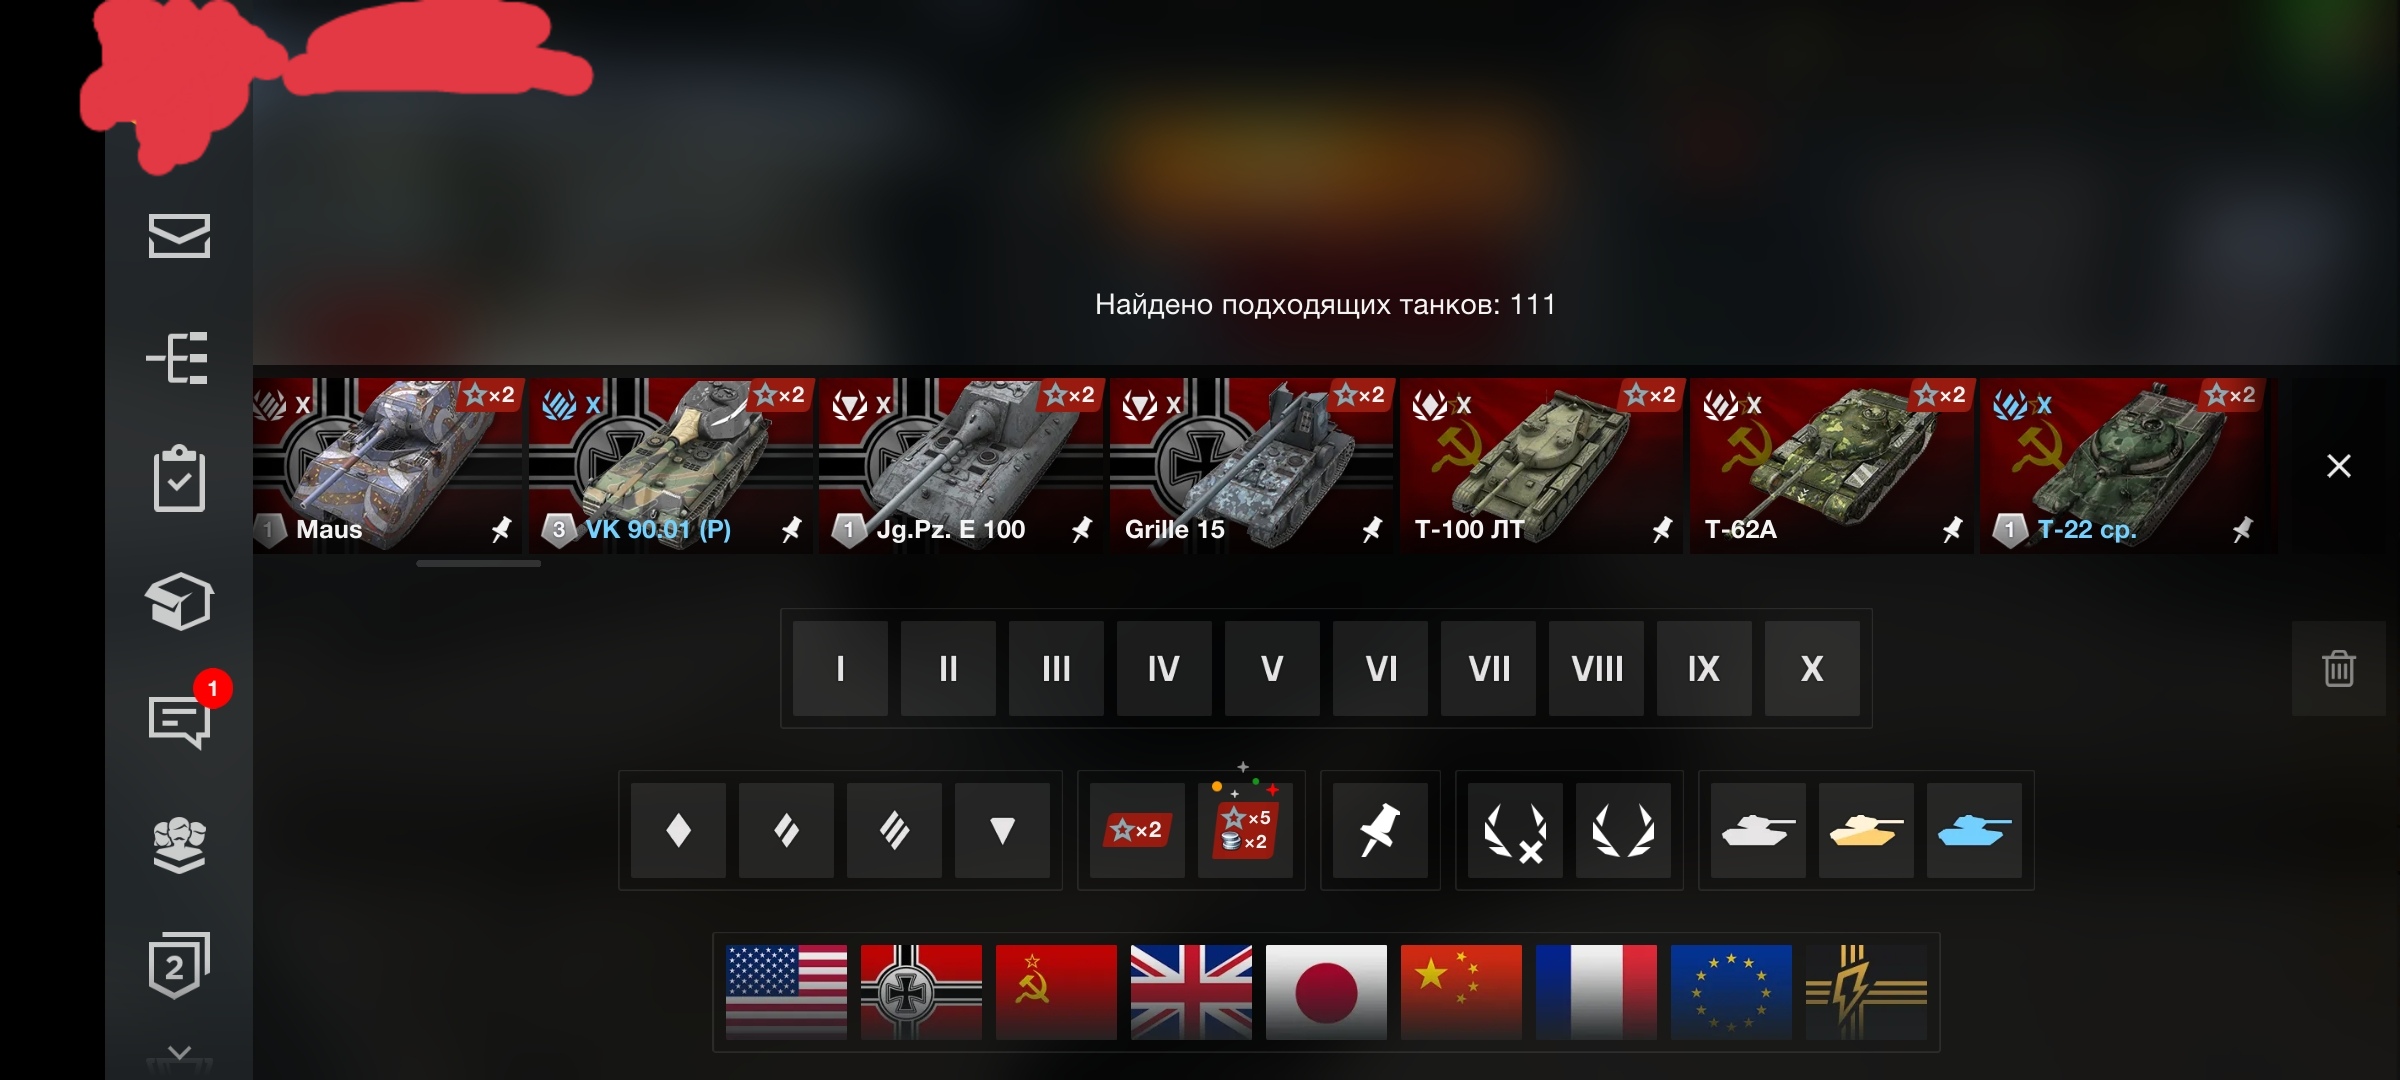Filter by light tank single diamond icon
Screen dimensions: 2400x1080
678,830
